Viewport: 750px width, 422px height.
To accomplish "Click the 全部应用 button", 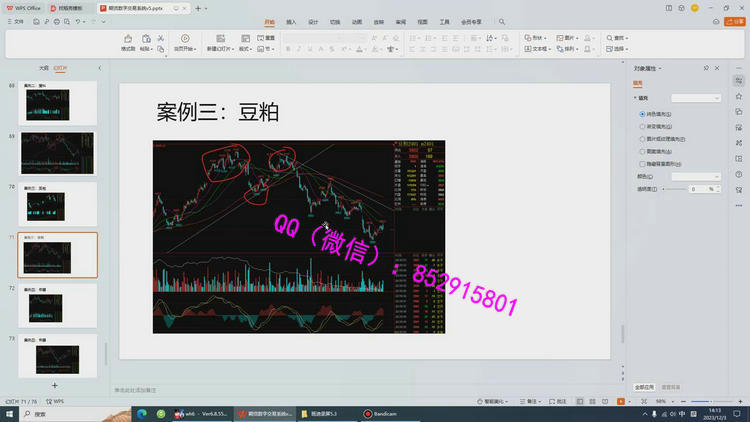I will pyautogui.click(x=645, y=385).
